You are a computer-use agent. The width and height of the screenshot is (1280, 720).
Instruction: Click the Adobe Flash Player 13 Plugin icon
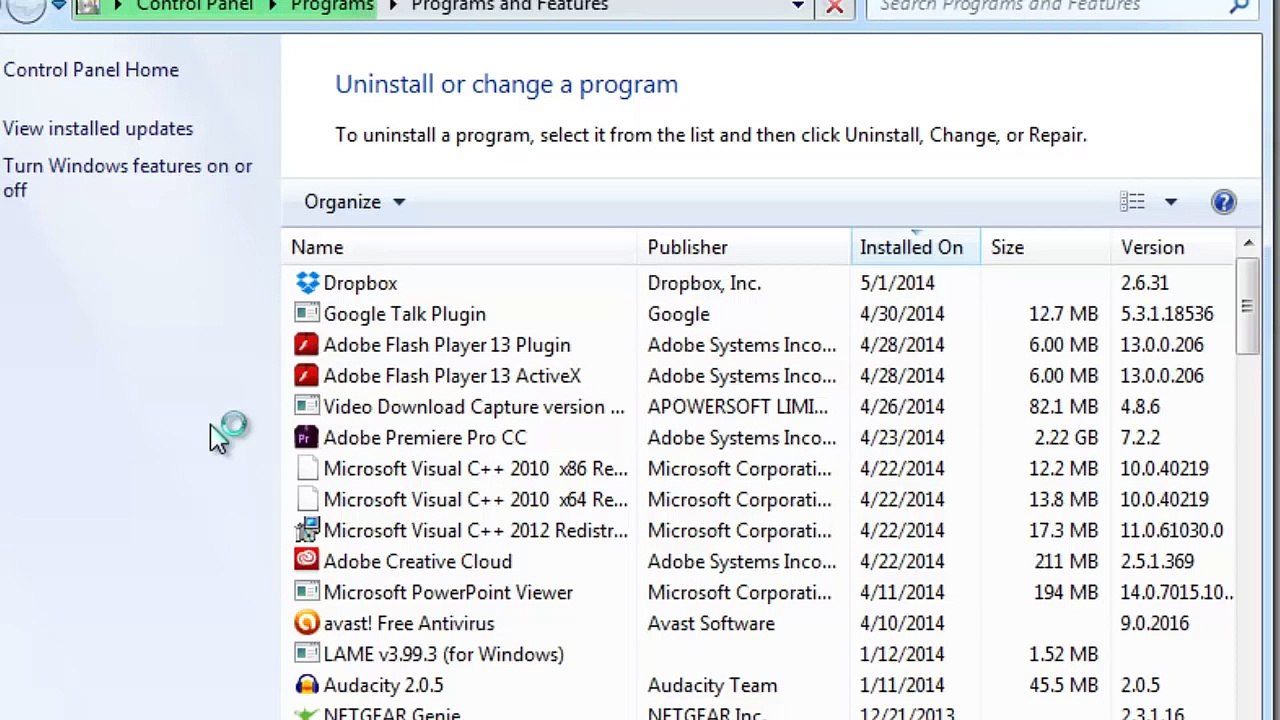(307, 345)
